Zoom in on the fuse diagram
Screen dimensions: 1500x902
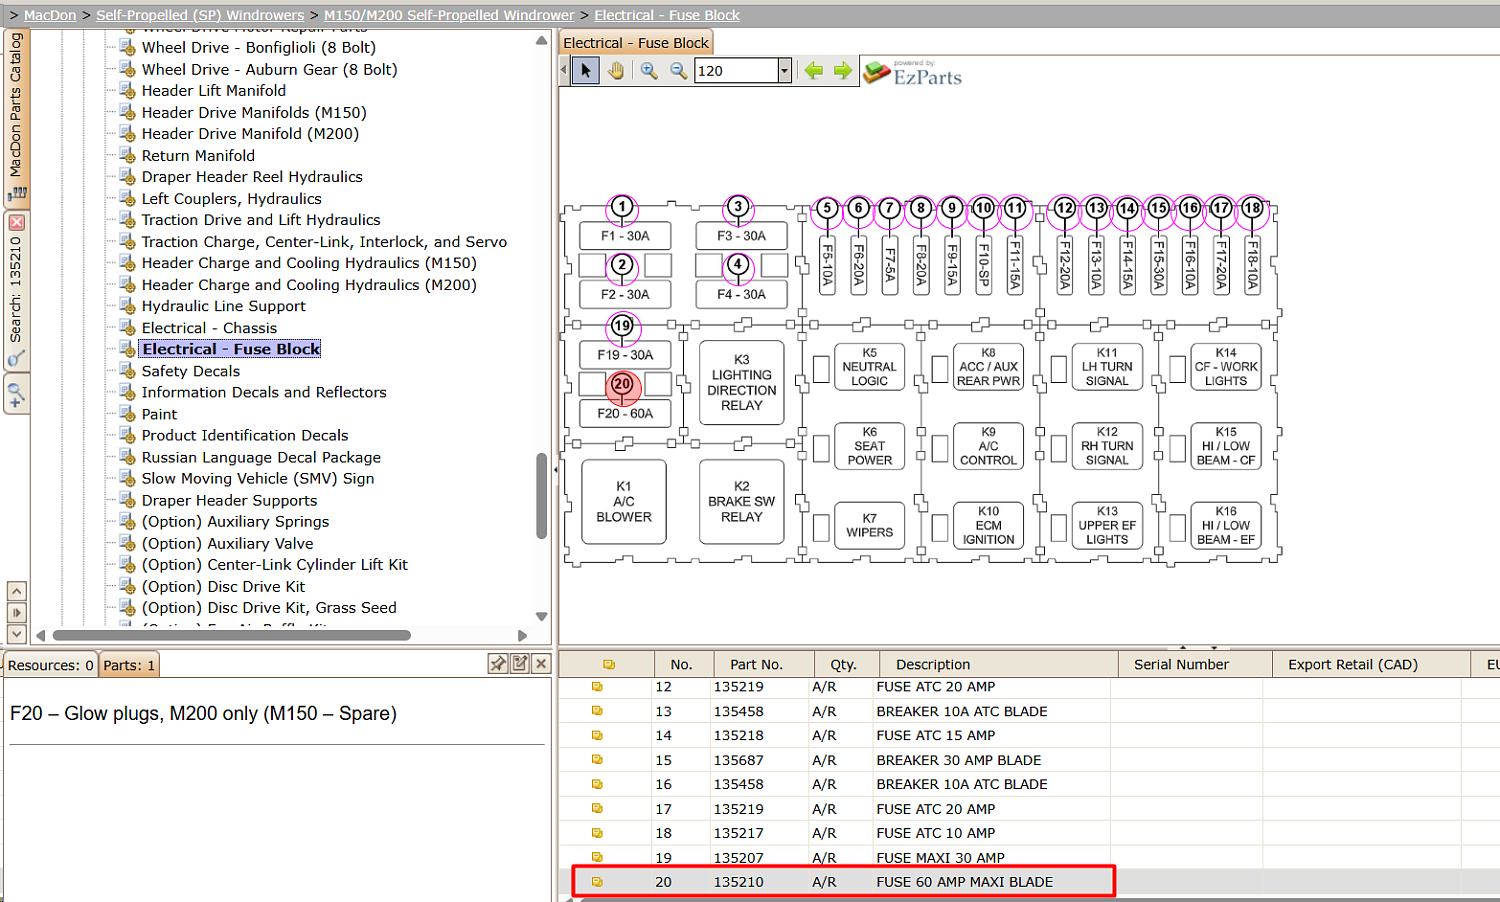pos(649,70)
